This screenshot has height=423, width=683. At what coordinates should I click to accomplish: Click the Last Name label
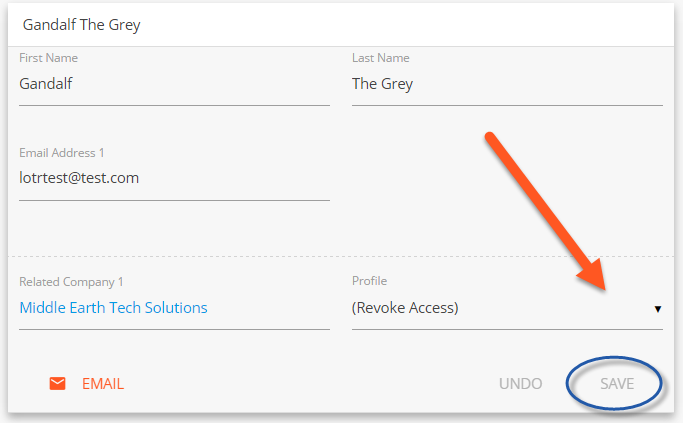(x=381, y=58)
